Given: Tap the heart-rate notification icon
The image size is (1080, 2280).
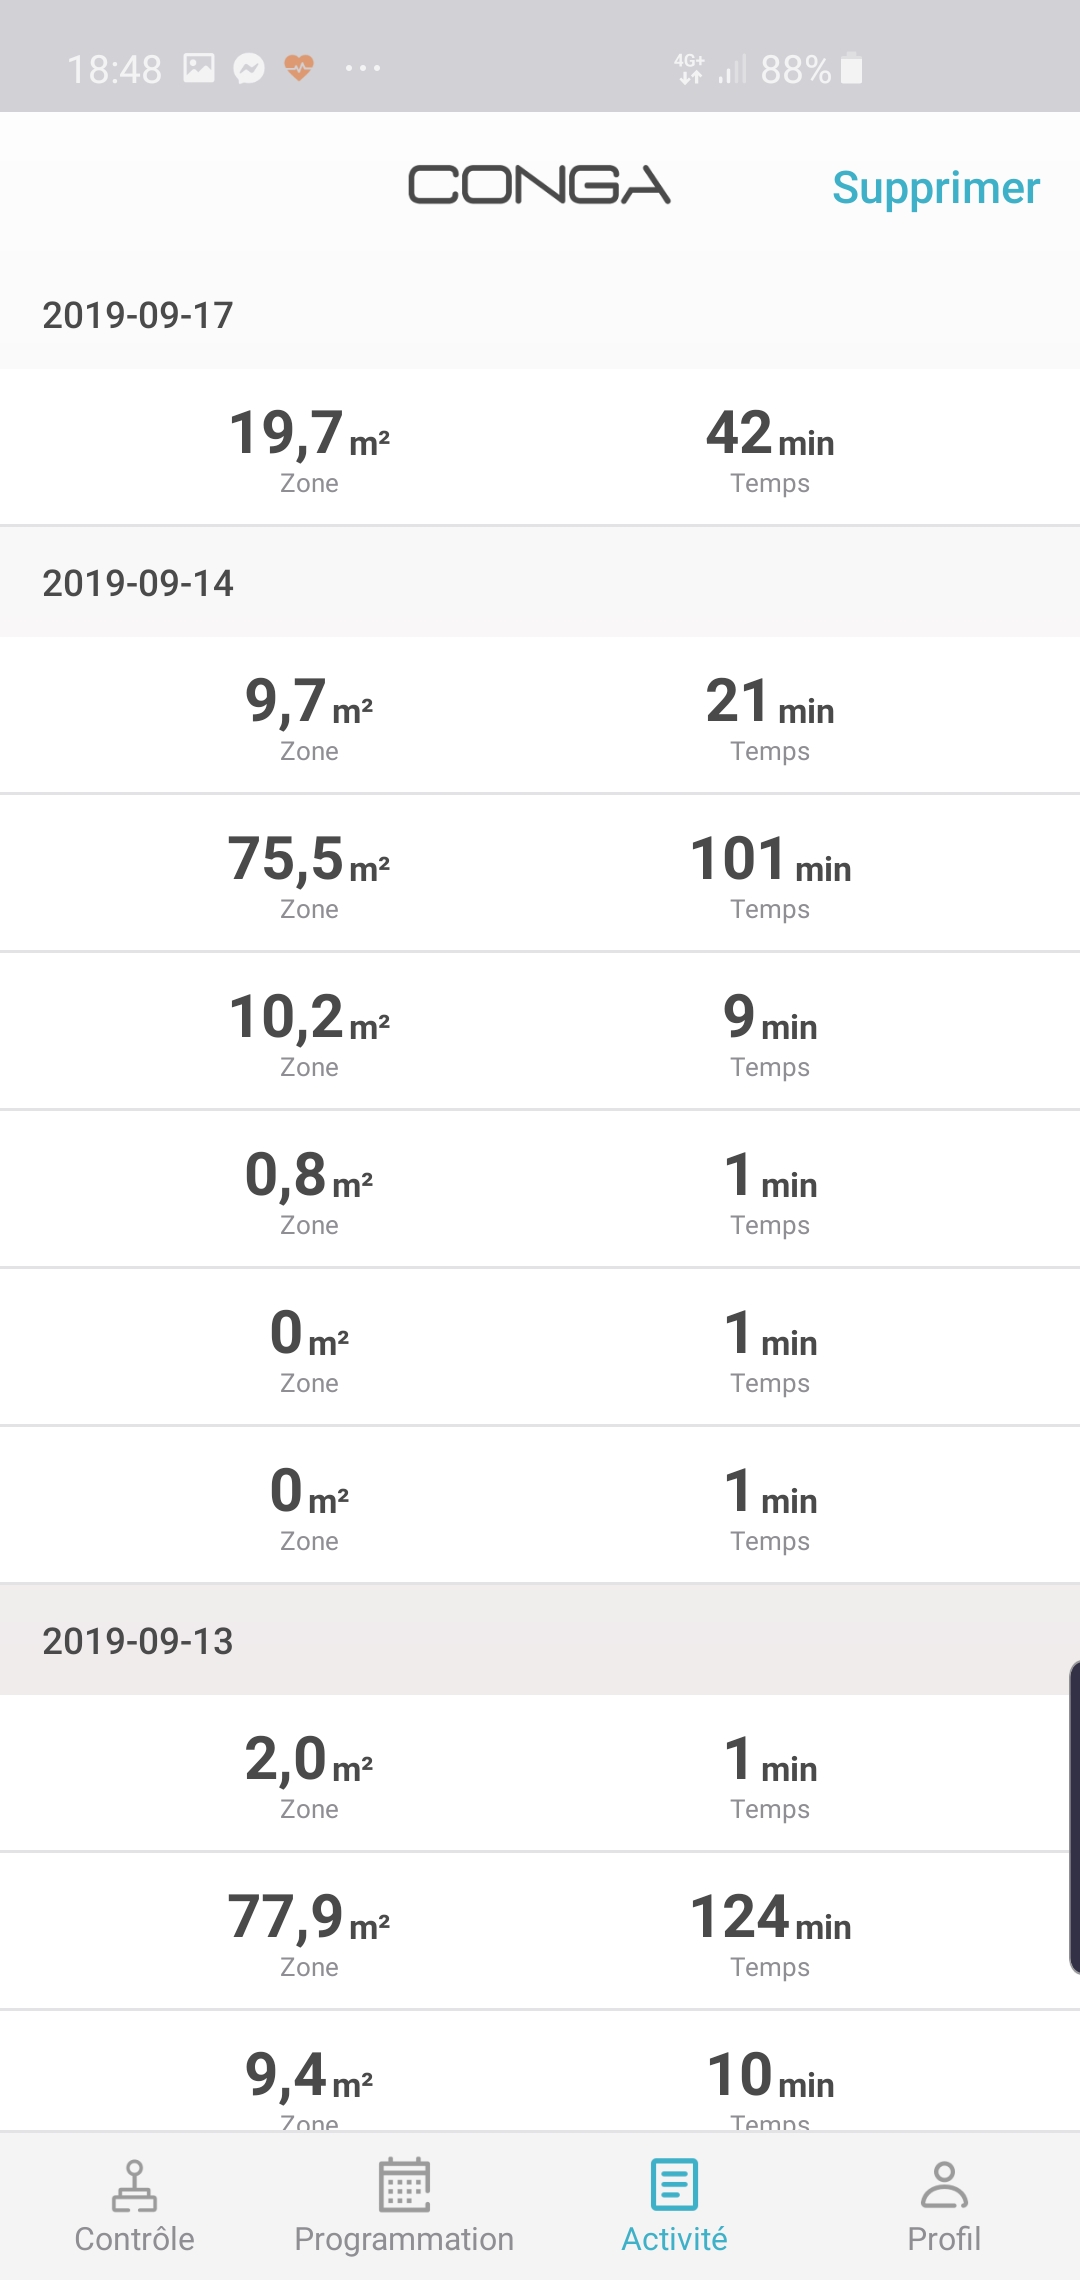Looking at the screenshot, I should pos(299,68).
